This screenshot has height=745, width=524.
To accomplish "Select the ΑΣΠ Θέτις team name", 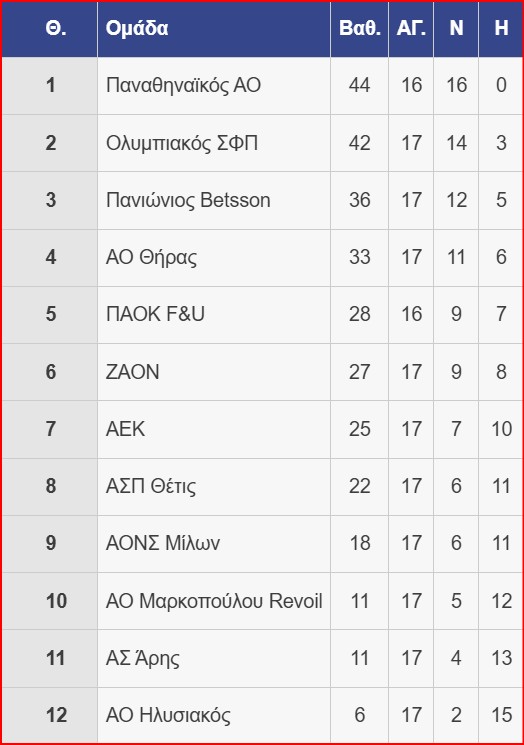I will 151,486.
